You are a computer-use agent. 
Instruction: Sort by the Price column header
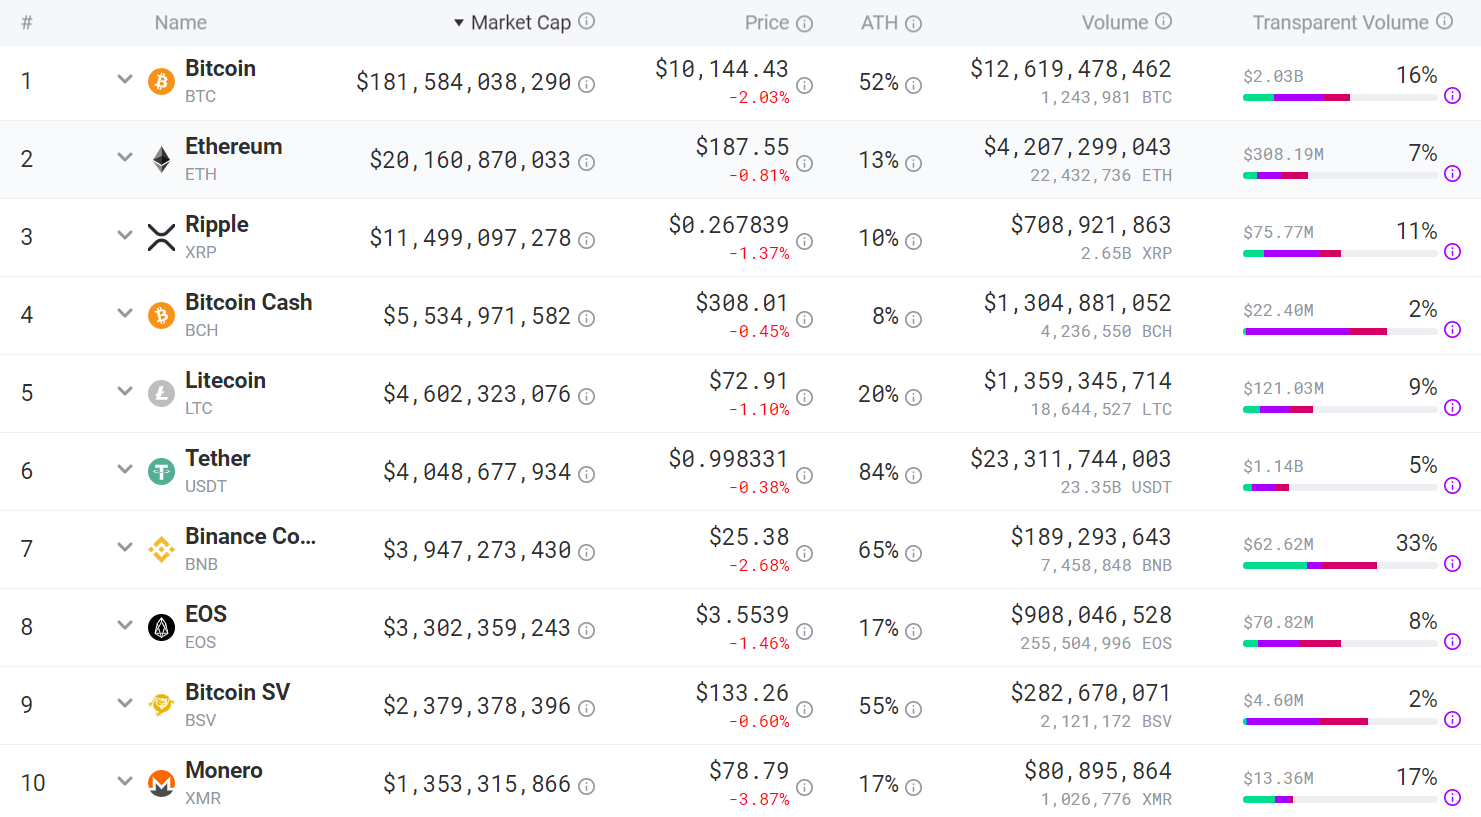pos(767,23)
